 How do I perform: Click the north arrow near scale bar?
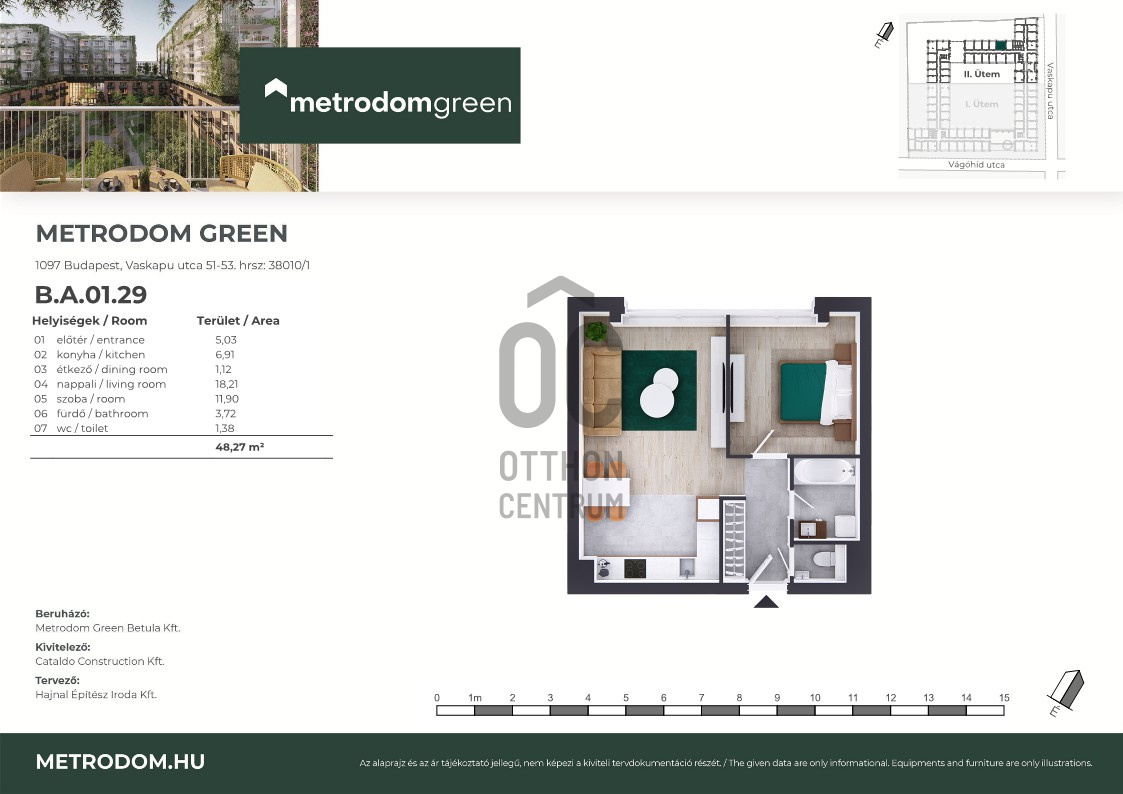point(1066,692)
